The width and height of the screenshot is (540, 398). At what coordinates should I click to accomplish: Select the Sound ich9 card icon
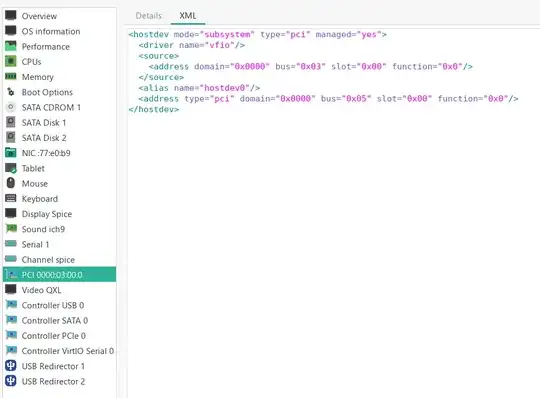pyautogui.click(x=11, y=229)
